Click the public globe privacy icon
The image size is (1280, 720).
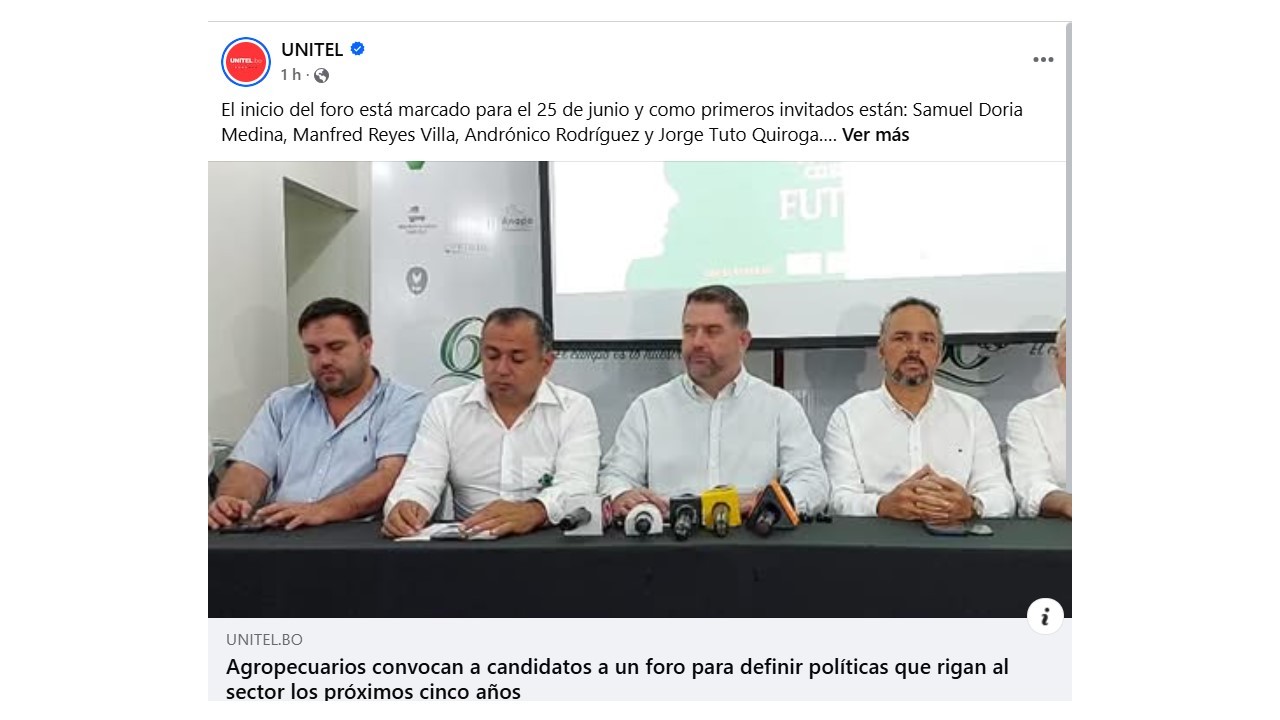(x=321, y=75)
